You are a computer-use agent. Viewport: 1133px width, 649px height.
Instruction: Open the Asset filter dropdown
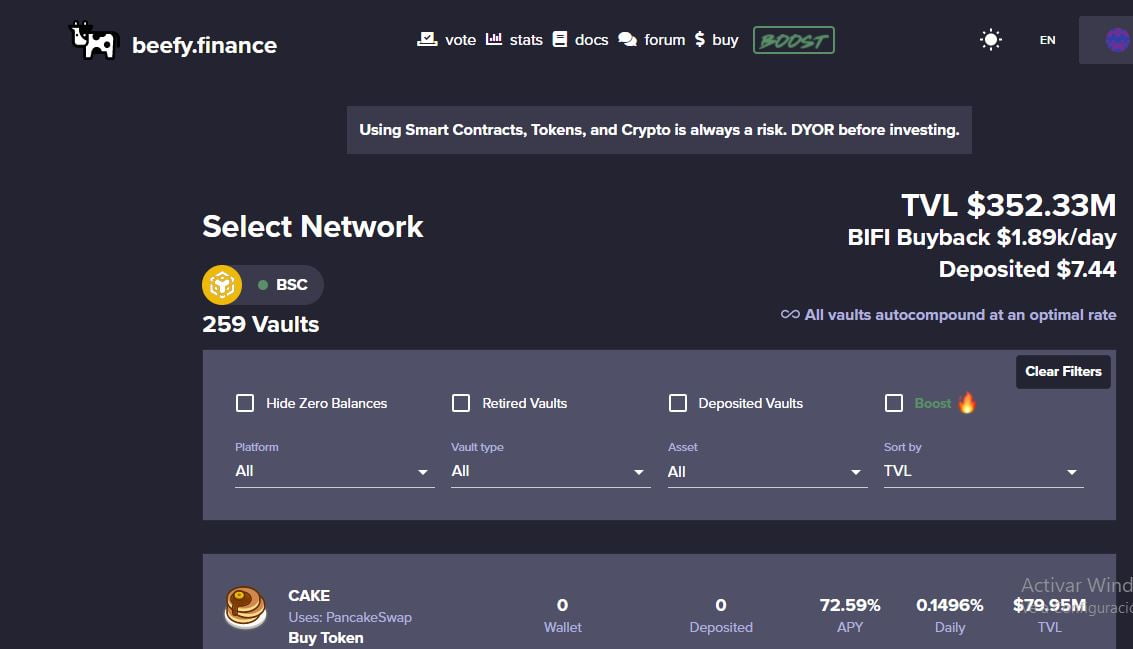point(767,472)
